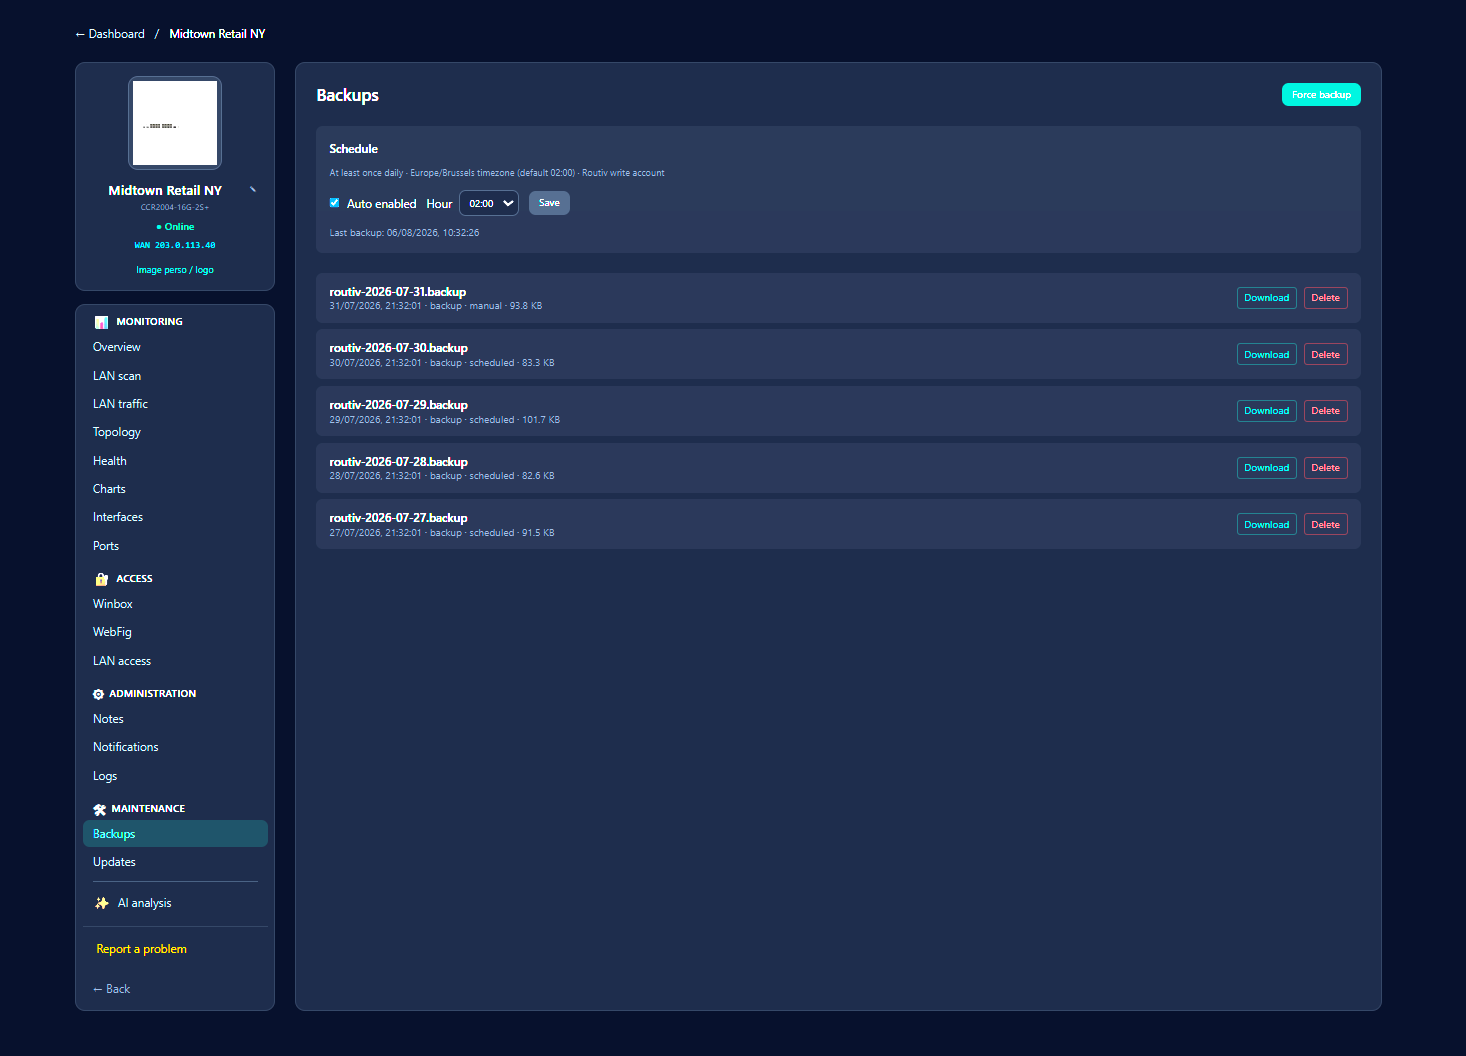Delete routiv-2026-07-31.backup
Viewport: 1466px width, 1056px height.
click(x=1325, y=298)
